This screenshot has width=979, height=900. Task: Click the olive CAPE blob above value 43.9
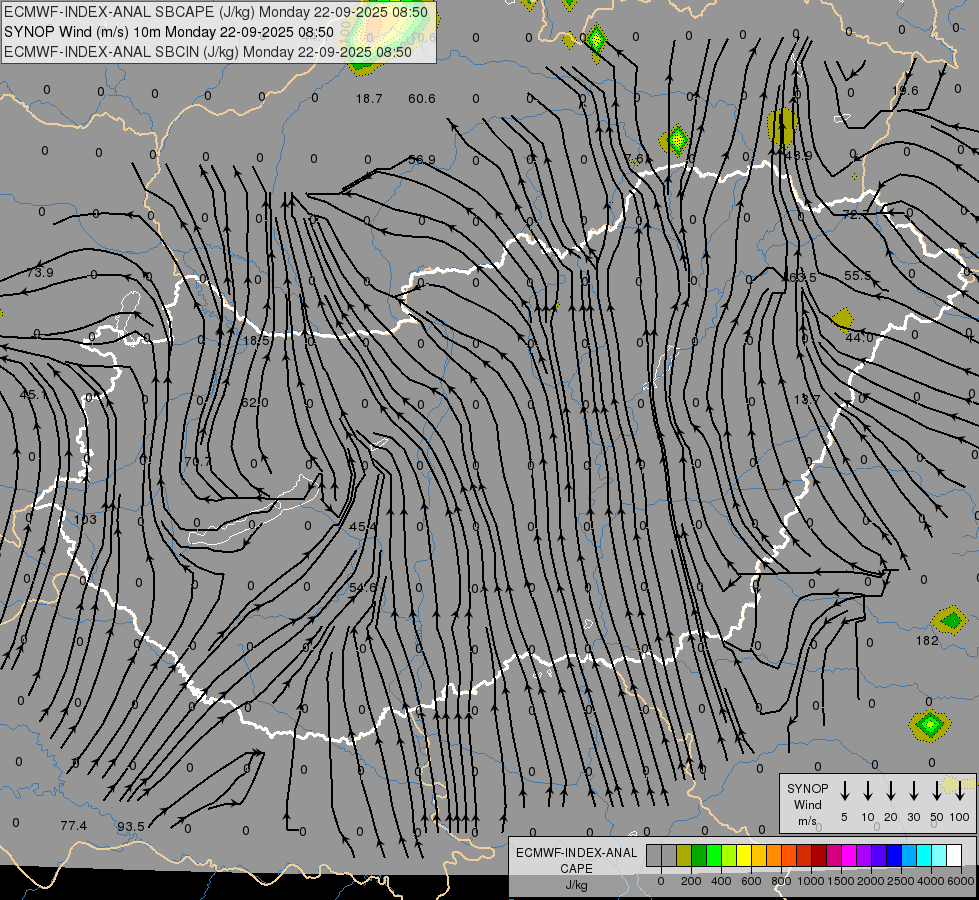click(x=782, y=127)
